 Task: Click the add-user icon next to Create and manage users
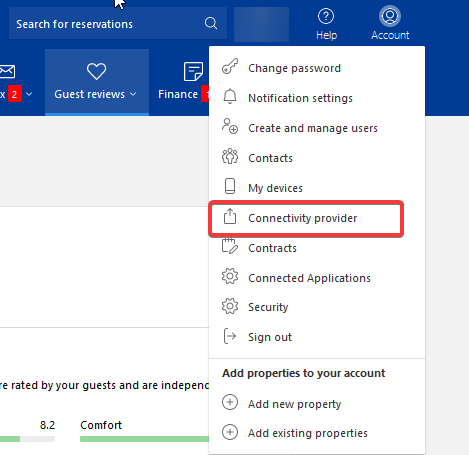point(230,126)
